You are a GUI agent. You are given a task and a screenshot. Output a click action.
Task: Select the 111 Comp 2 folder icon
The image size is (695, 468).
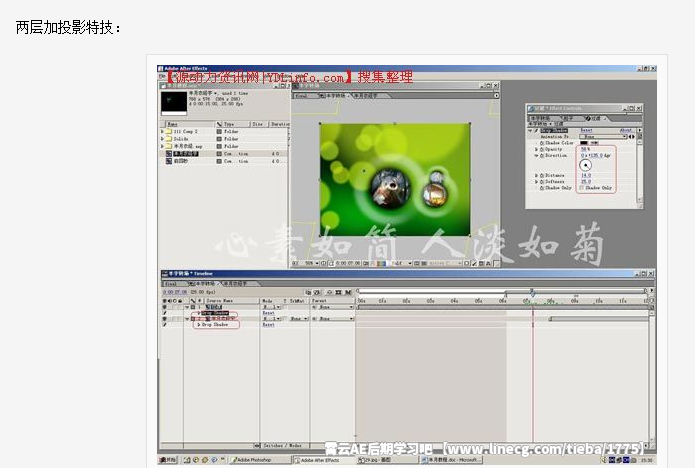coord(168,132)
